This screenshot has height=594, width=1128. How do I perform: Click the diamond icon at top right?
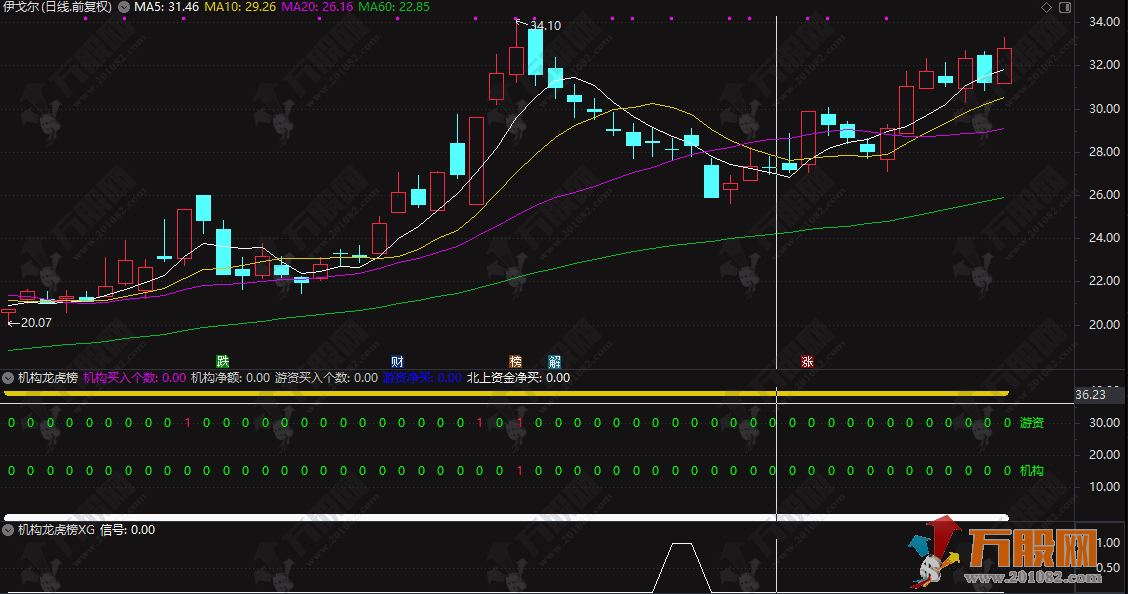[1046, 7]
